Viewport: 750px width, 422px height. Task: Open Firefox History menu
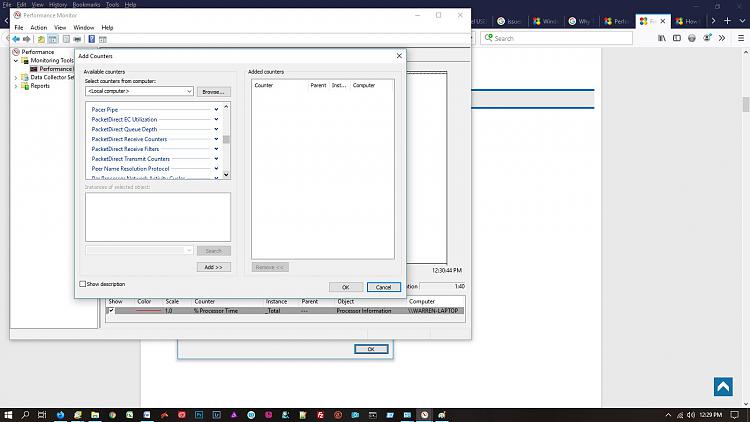click(x=58, y=4)
